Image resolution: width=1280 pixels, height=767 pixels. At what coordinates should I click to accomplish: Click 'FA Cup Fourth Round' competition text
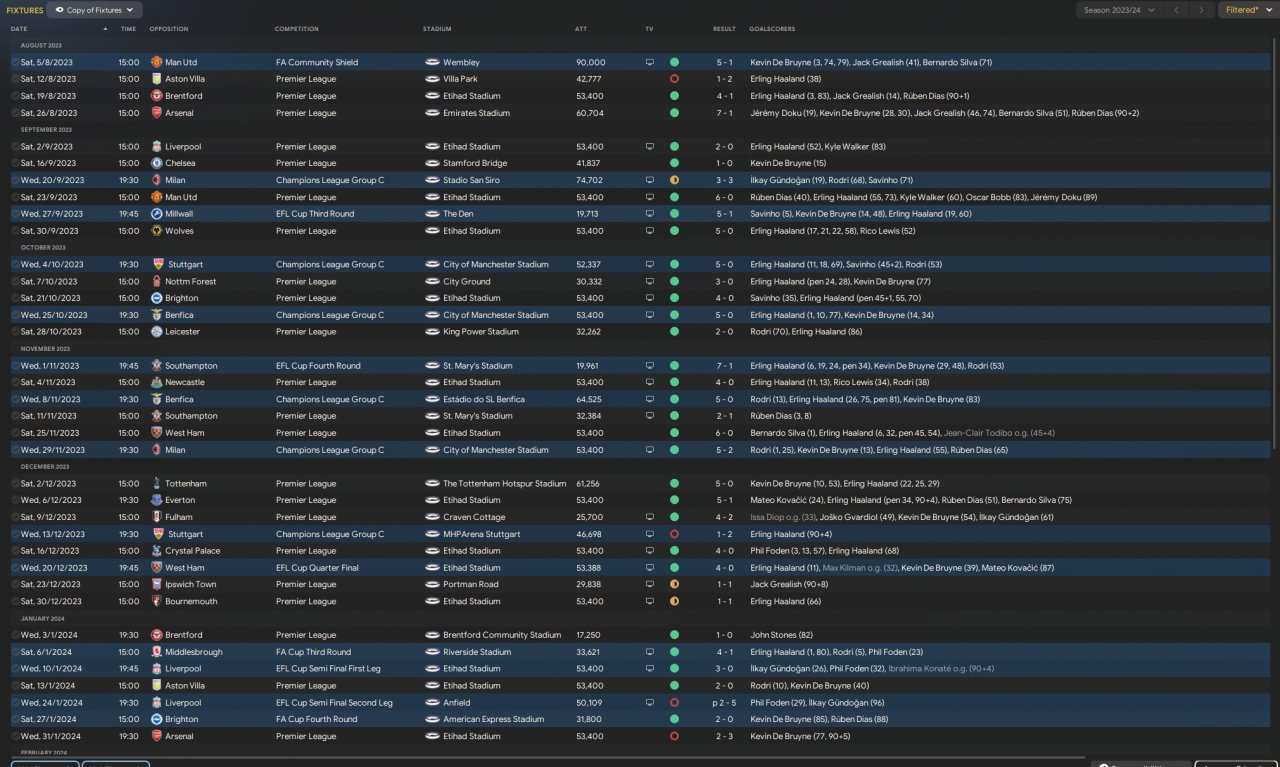coord(316,719)
